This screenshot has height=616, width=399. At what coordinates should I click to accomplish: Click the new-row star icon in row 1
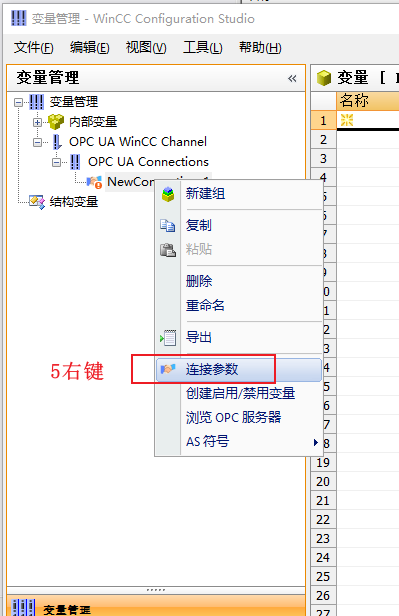pos(347,120)
